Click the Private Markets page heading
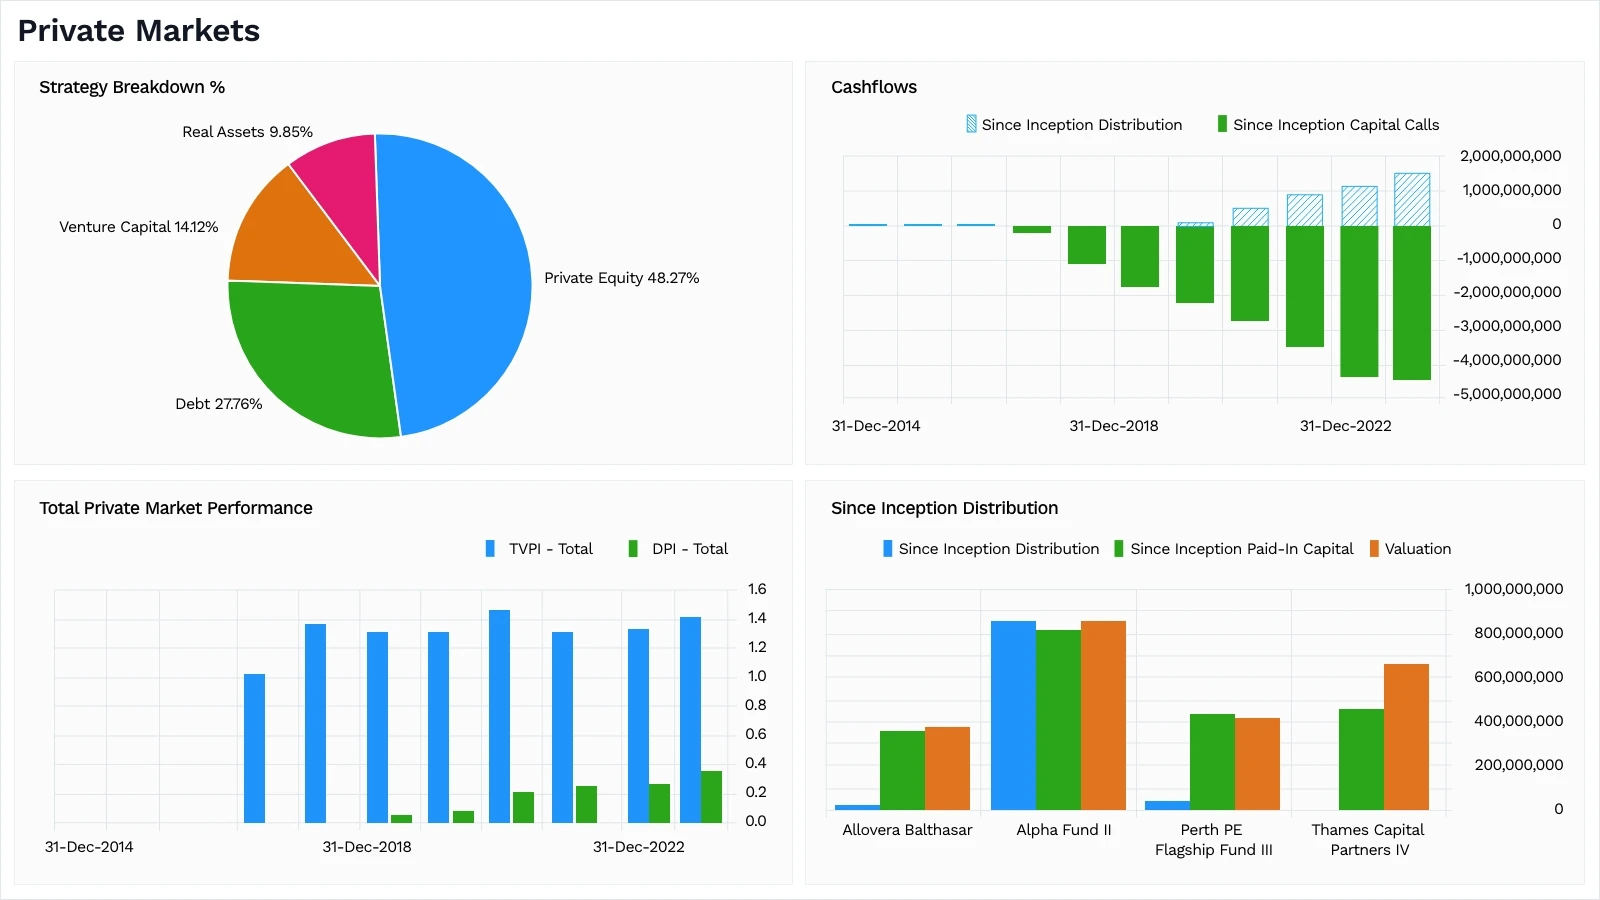1600x900 pixels. [137, 31]
